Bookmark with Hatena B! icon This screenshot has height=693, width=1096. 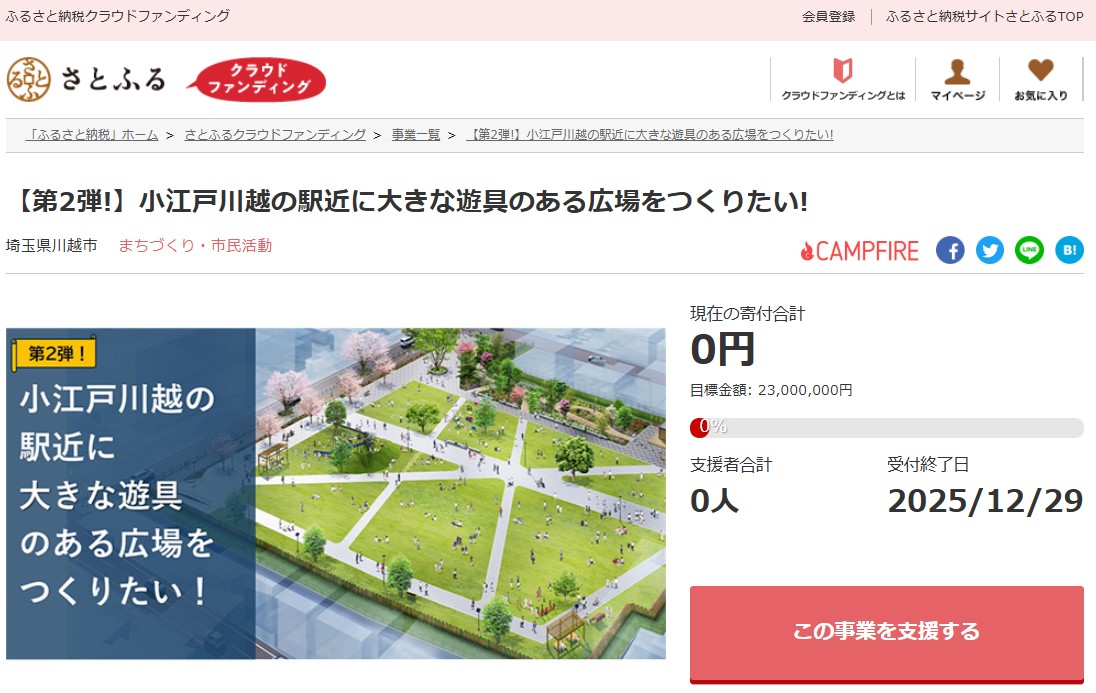click(1069, 250)
